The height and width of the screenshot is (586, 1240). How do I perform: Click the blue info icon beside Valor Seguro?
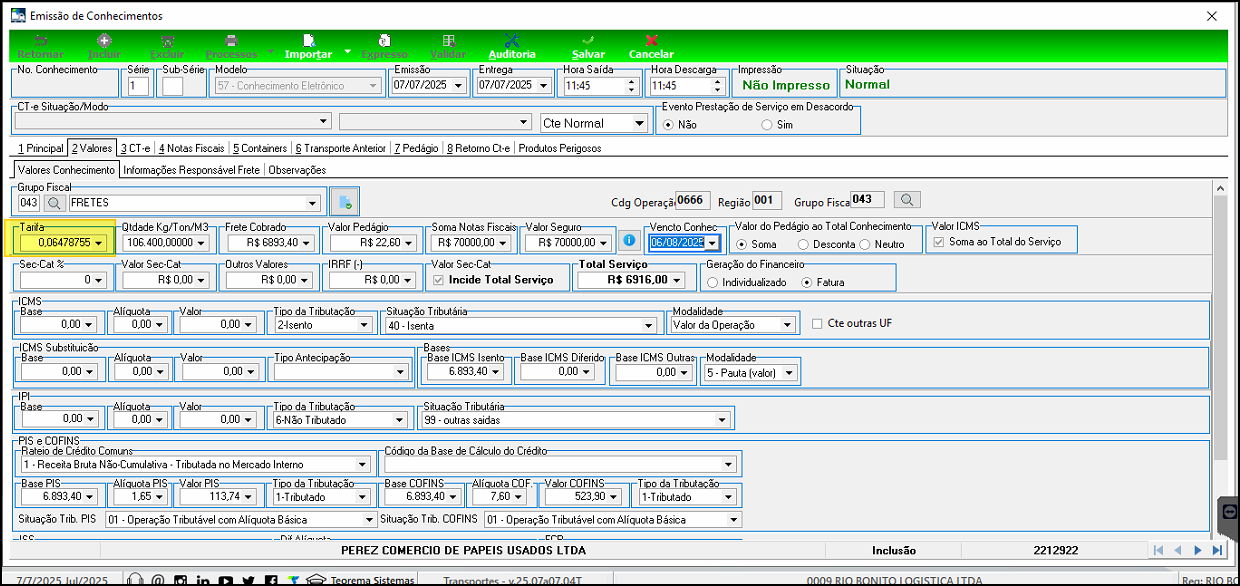[629, 240]
